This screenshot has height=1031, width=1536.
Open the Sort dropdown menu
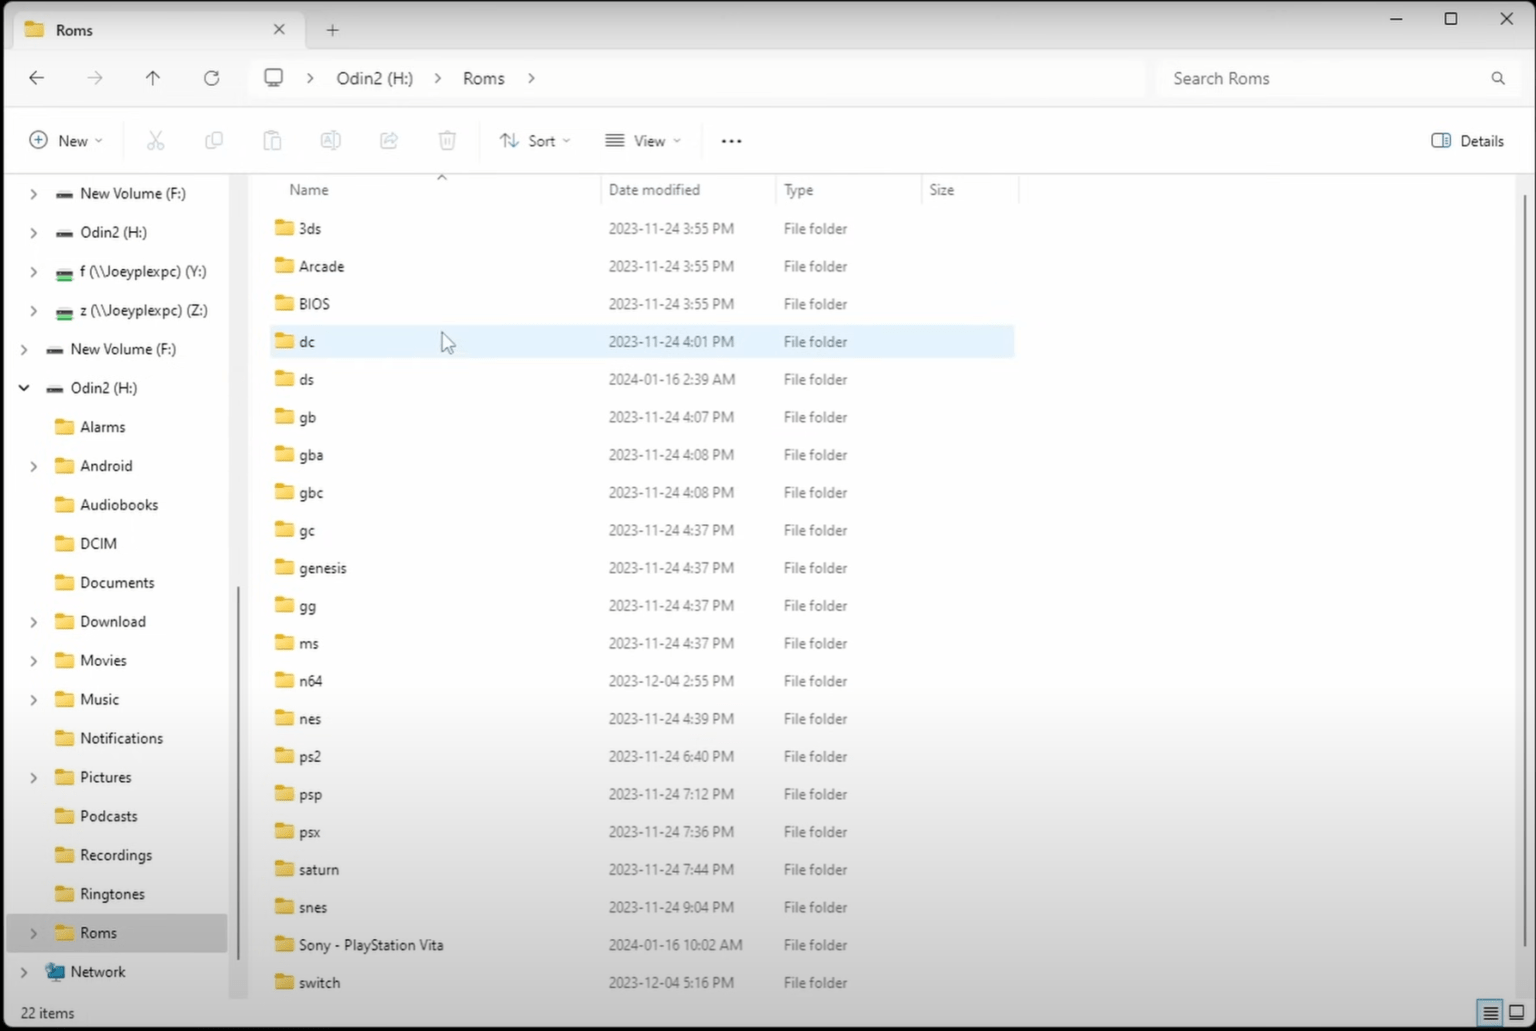[535, 141]
